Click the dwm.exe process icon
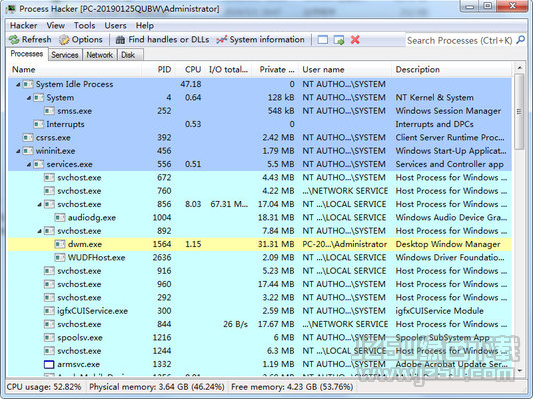The height and width of the screenshot is (400, 533). [x=60, y=244]
